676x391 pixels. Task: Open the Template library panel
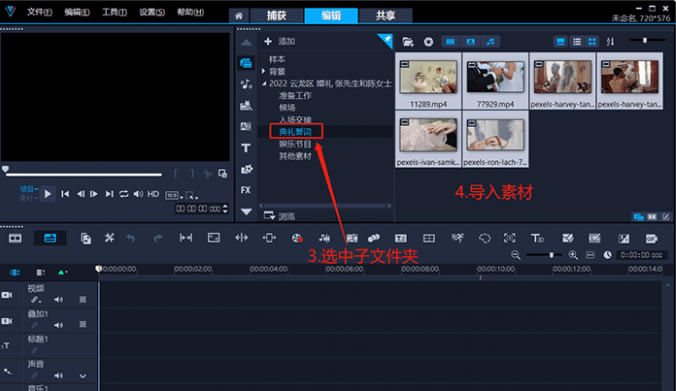[x=246, y=105]
